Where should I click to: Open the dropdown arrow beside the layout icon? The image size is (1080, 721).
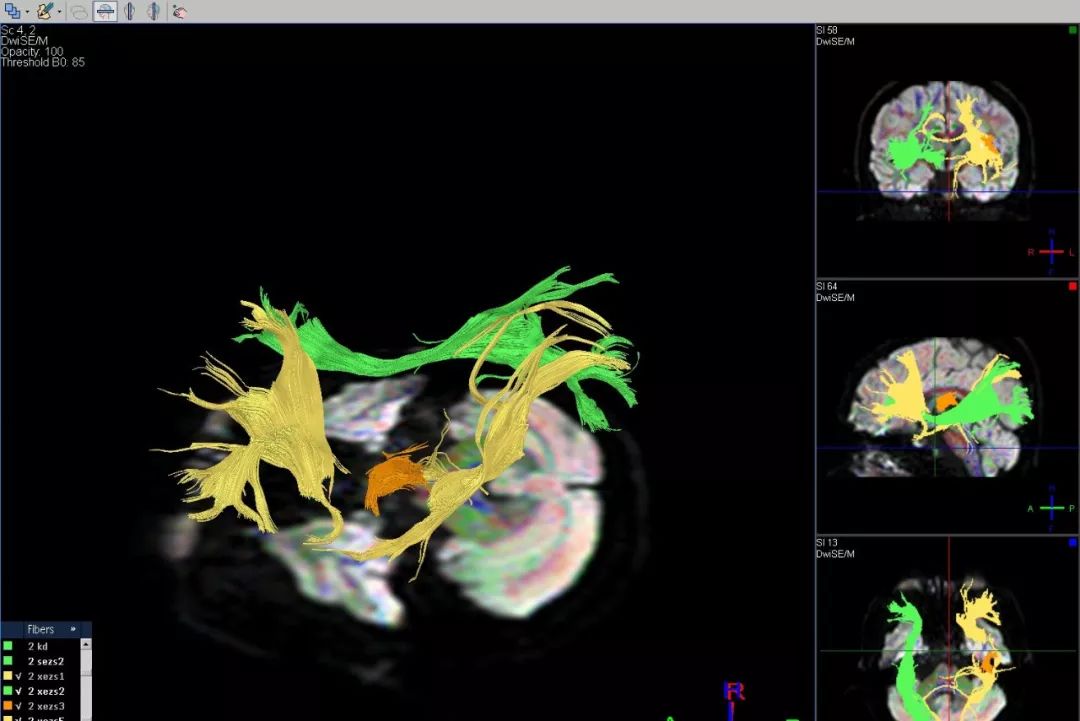click(27, 12)
